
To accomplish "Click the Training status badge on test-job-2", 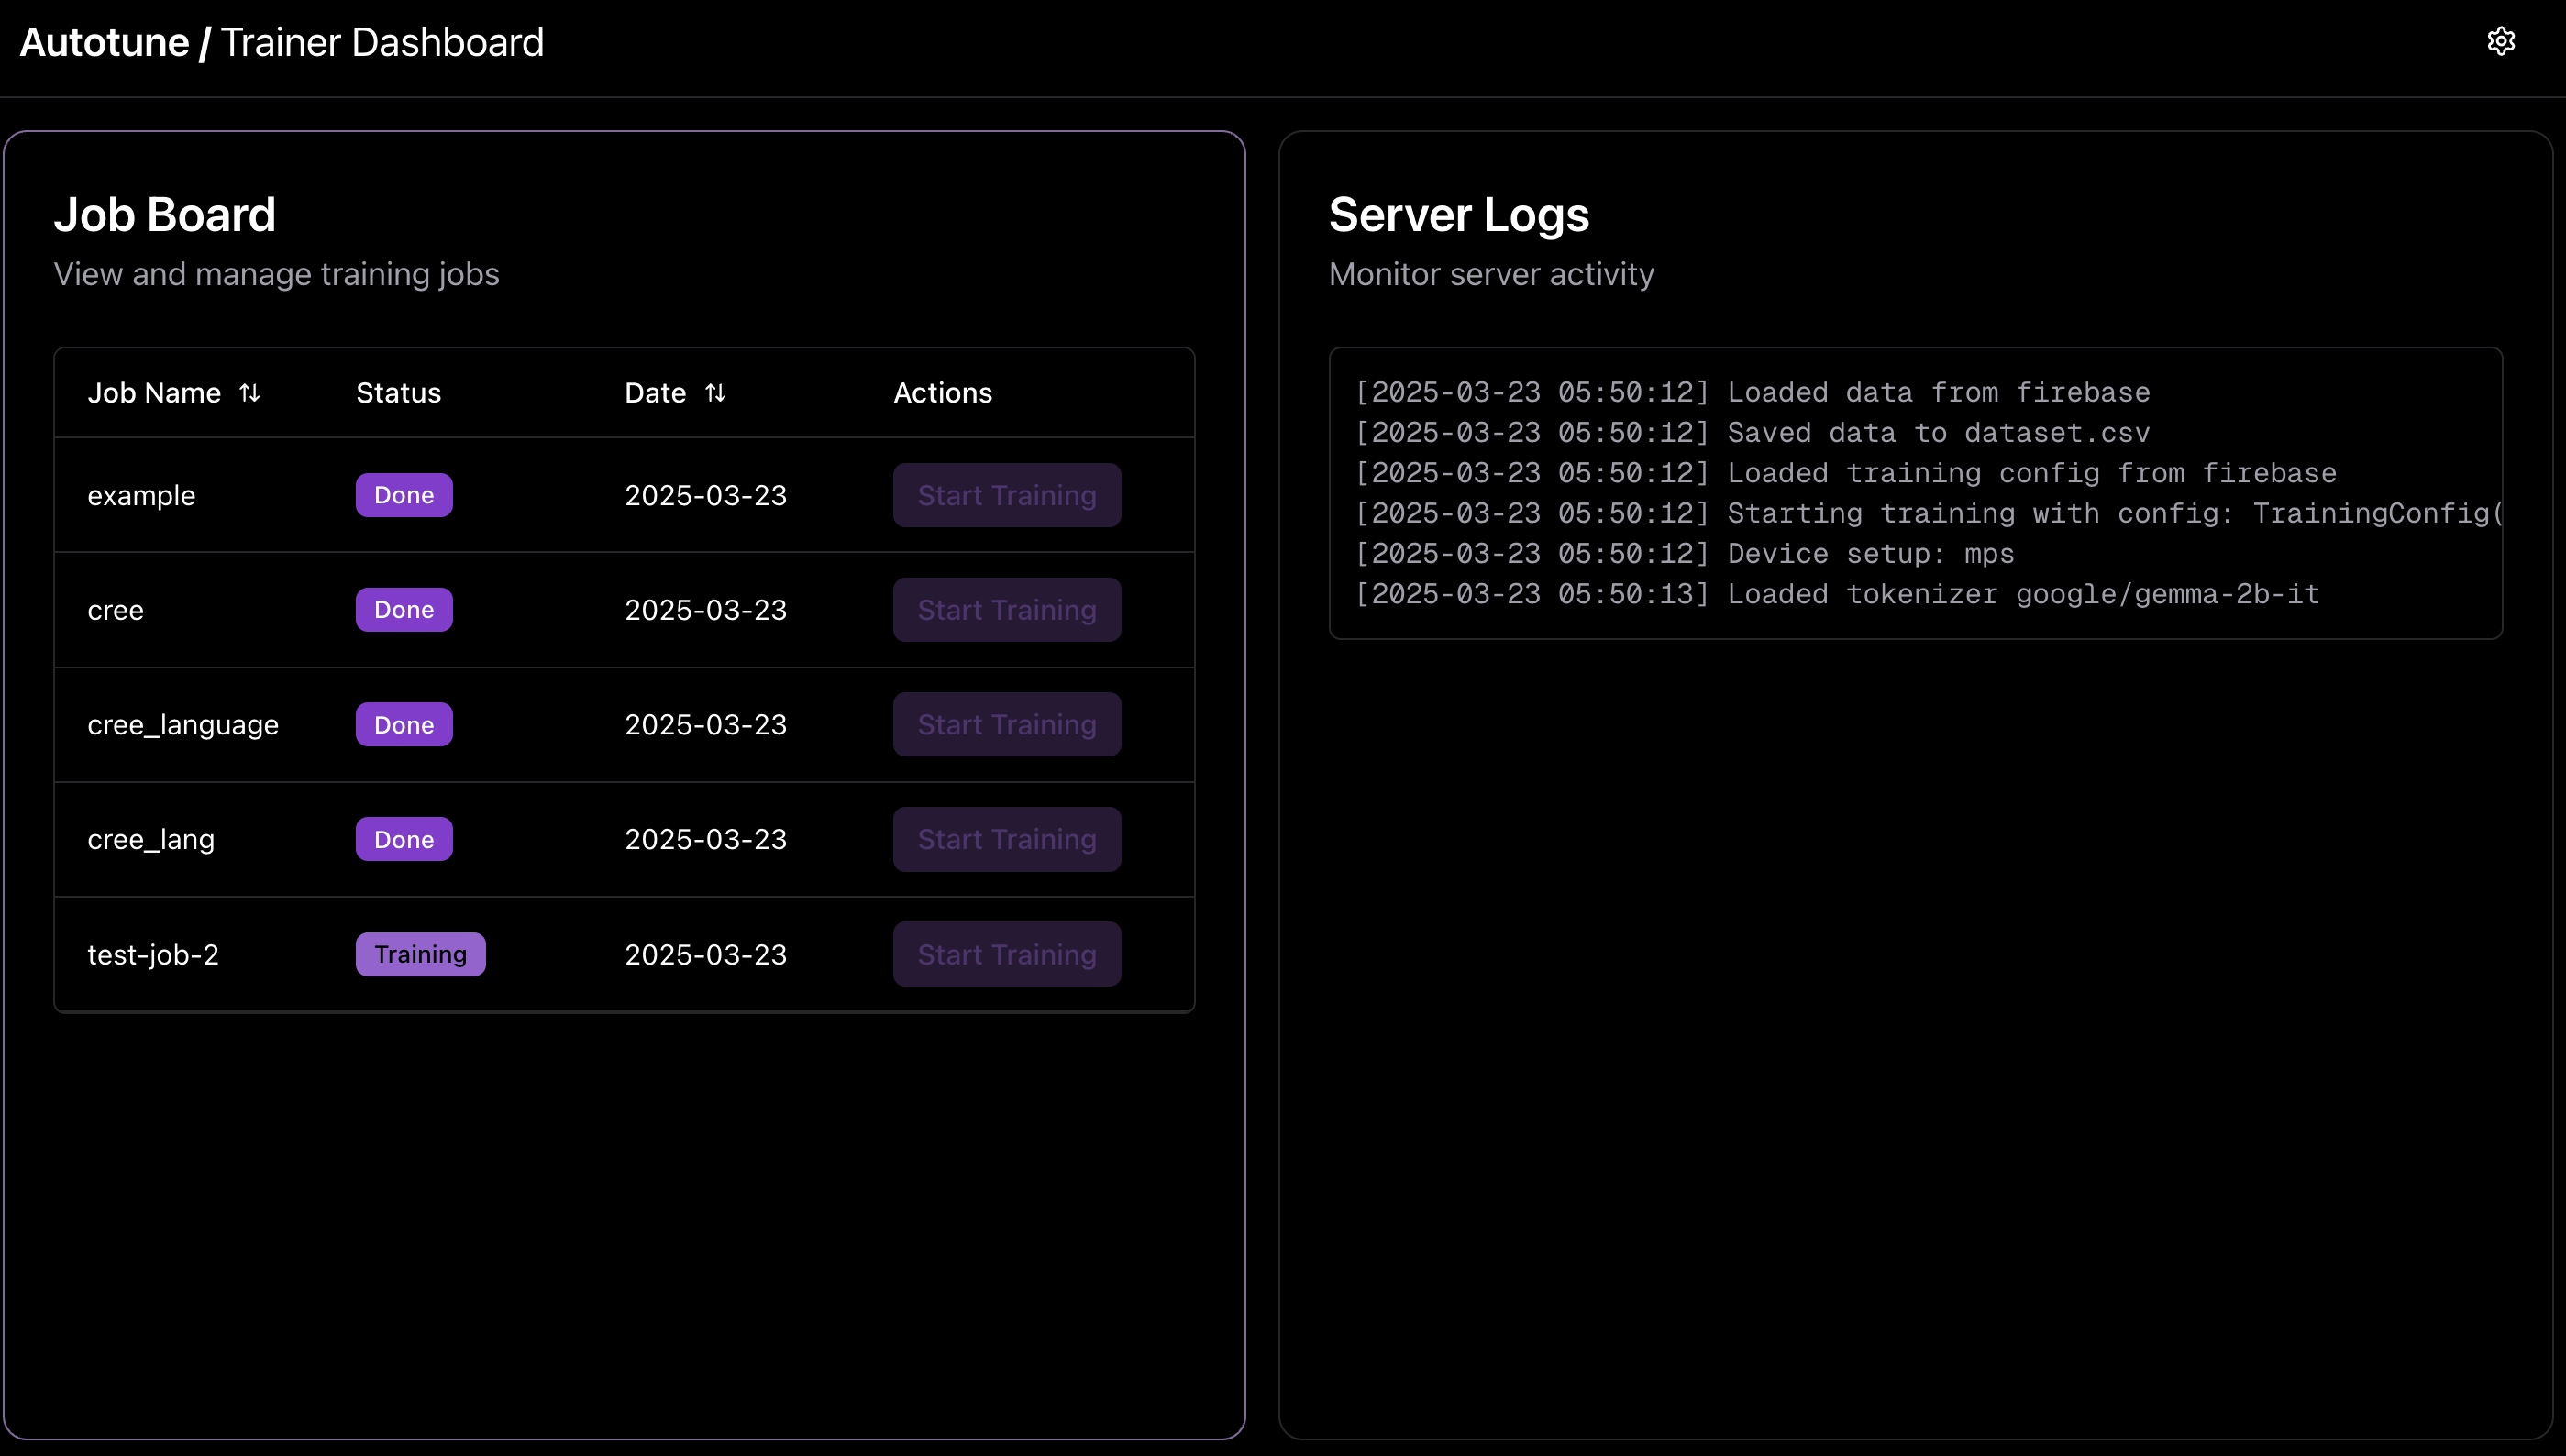I will tap(420, 954).
